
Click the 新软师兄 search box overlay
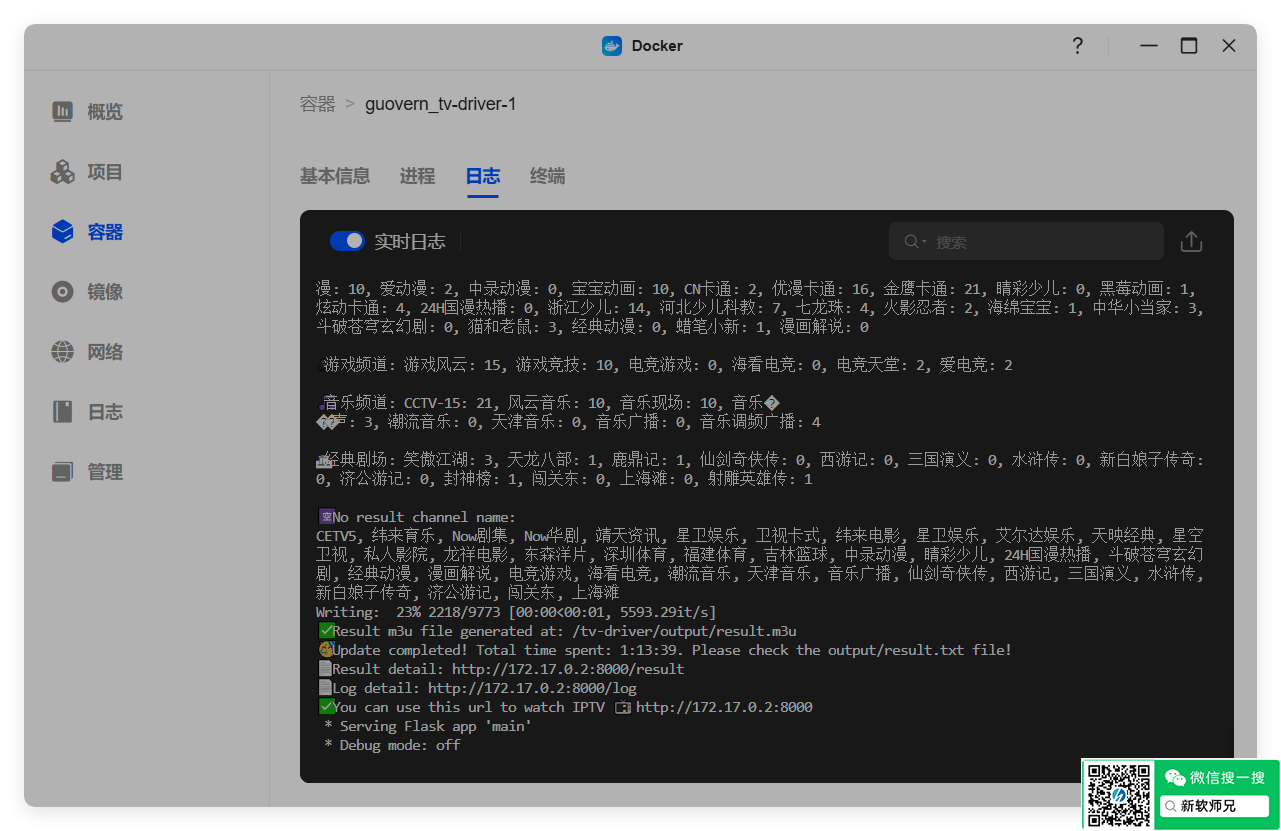tap(1215, 806)
